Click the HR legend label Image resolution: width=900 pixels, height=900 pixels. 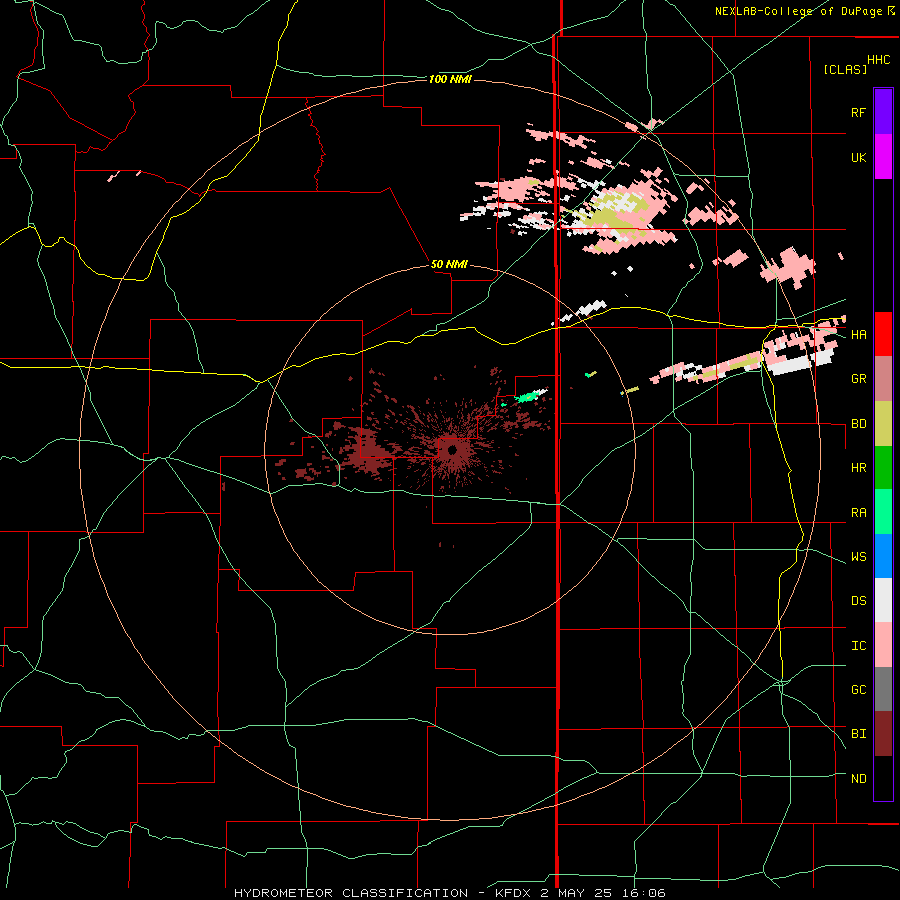pyautogui.click(x=858, y=468)
